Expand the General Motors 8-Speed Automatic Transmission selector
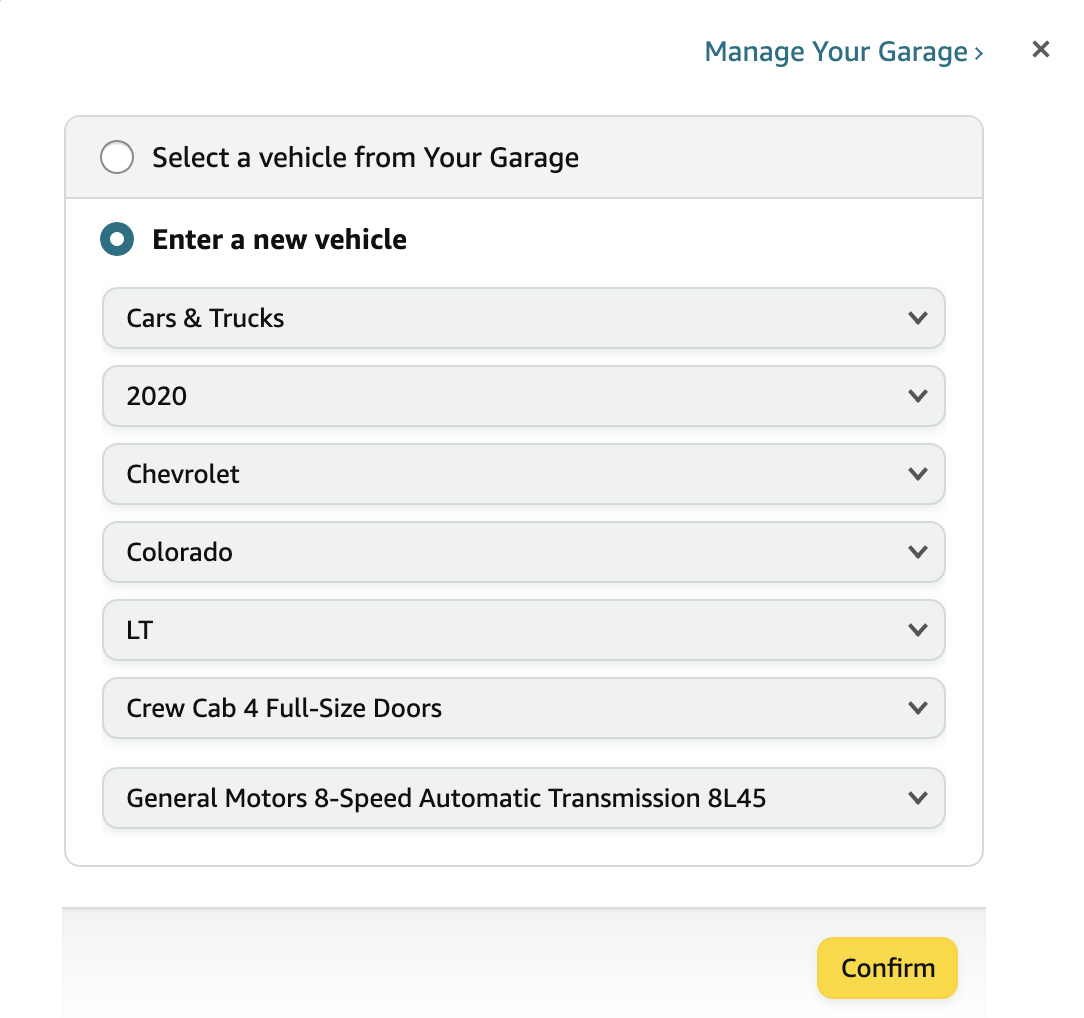 (x=523, y=798)
